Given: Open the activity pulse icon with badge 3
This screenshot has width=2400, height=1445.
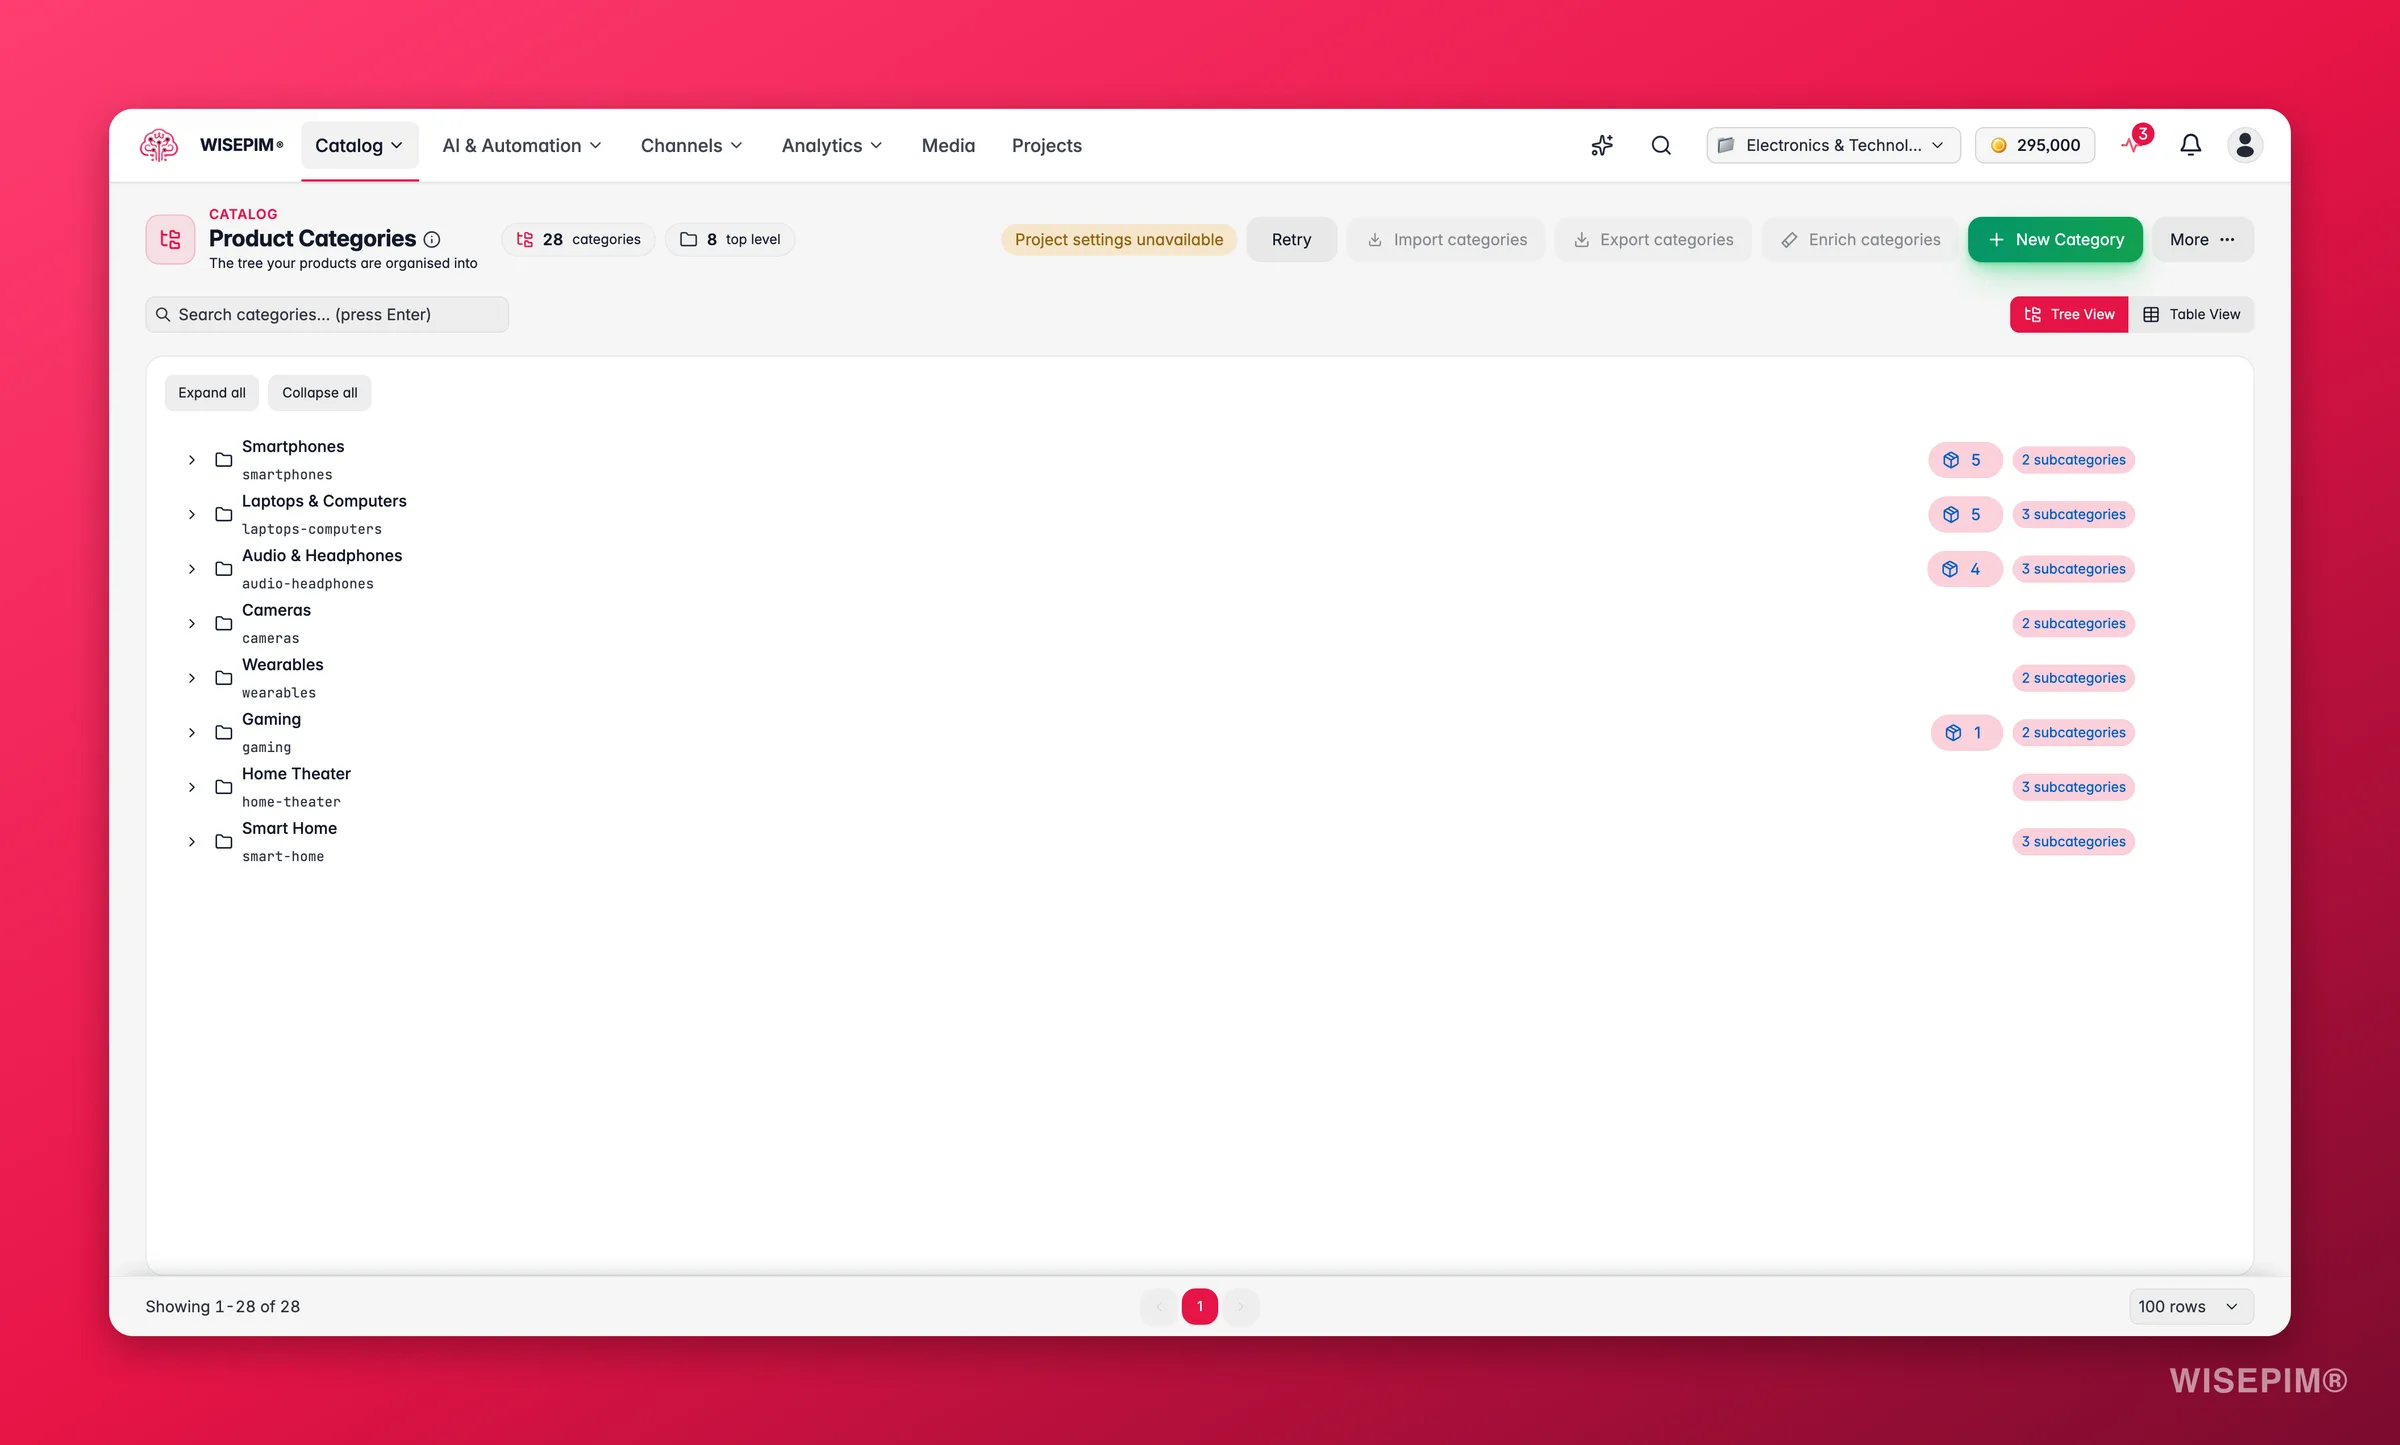Looking at the screenshot, I should coord(2134,142).
